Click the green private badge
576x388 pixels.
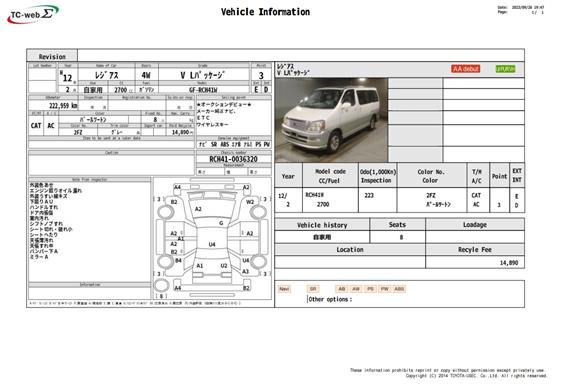505,69
